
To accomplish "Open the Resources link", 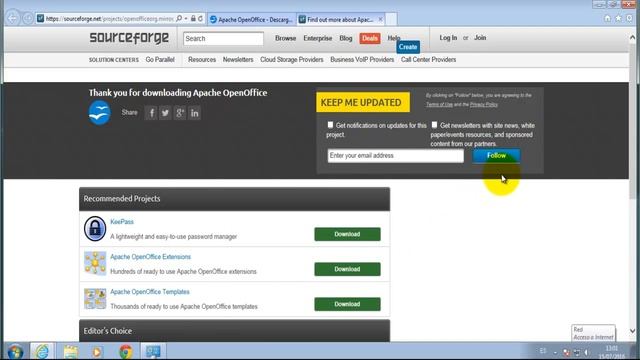I will pos(202,60).
